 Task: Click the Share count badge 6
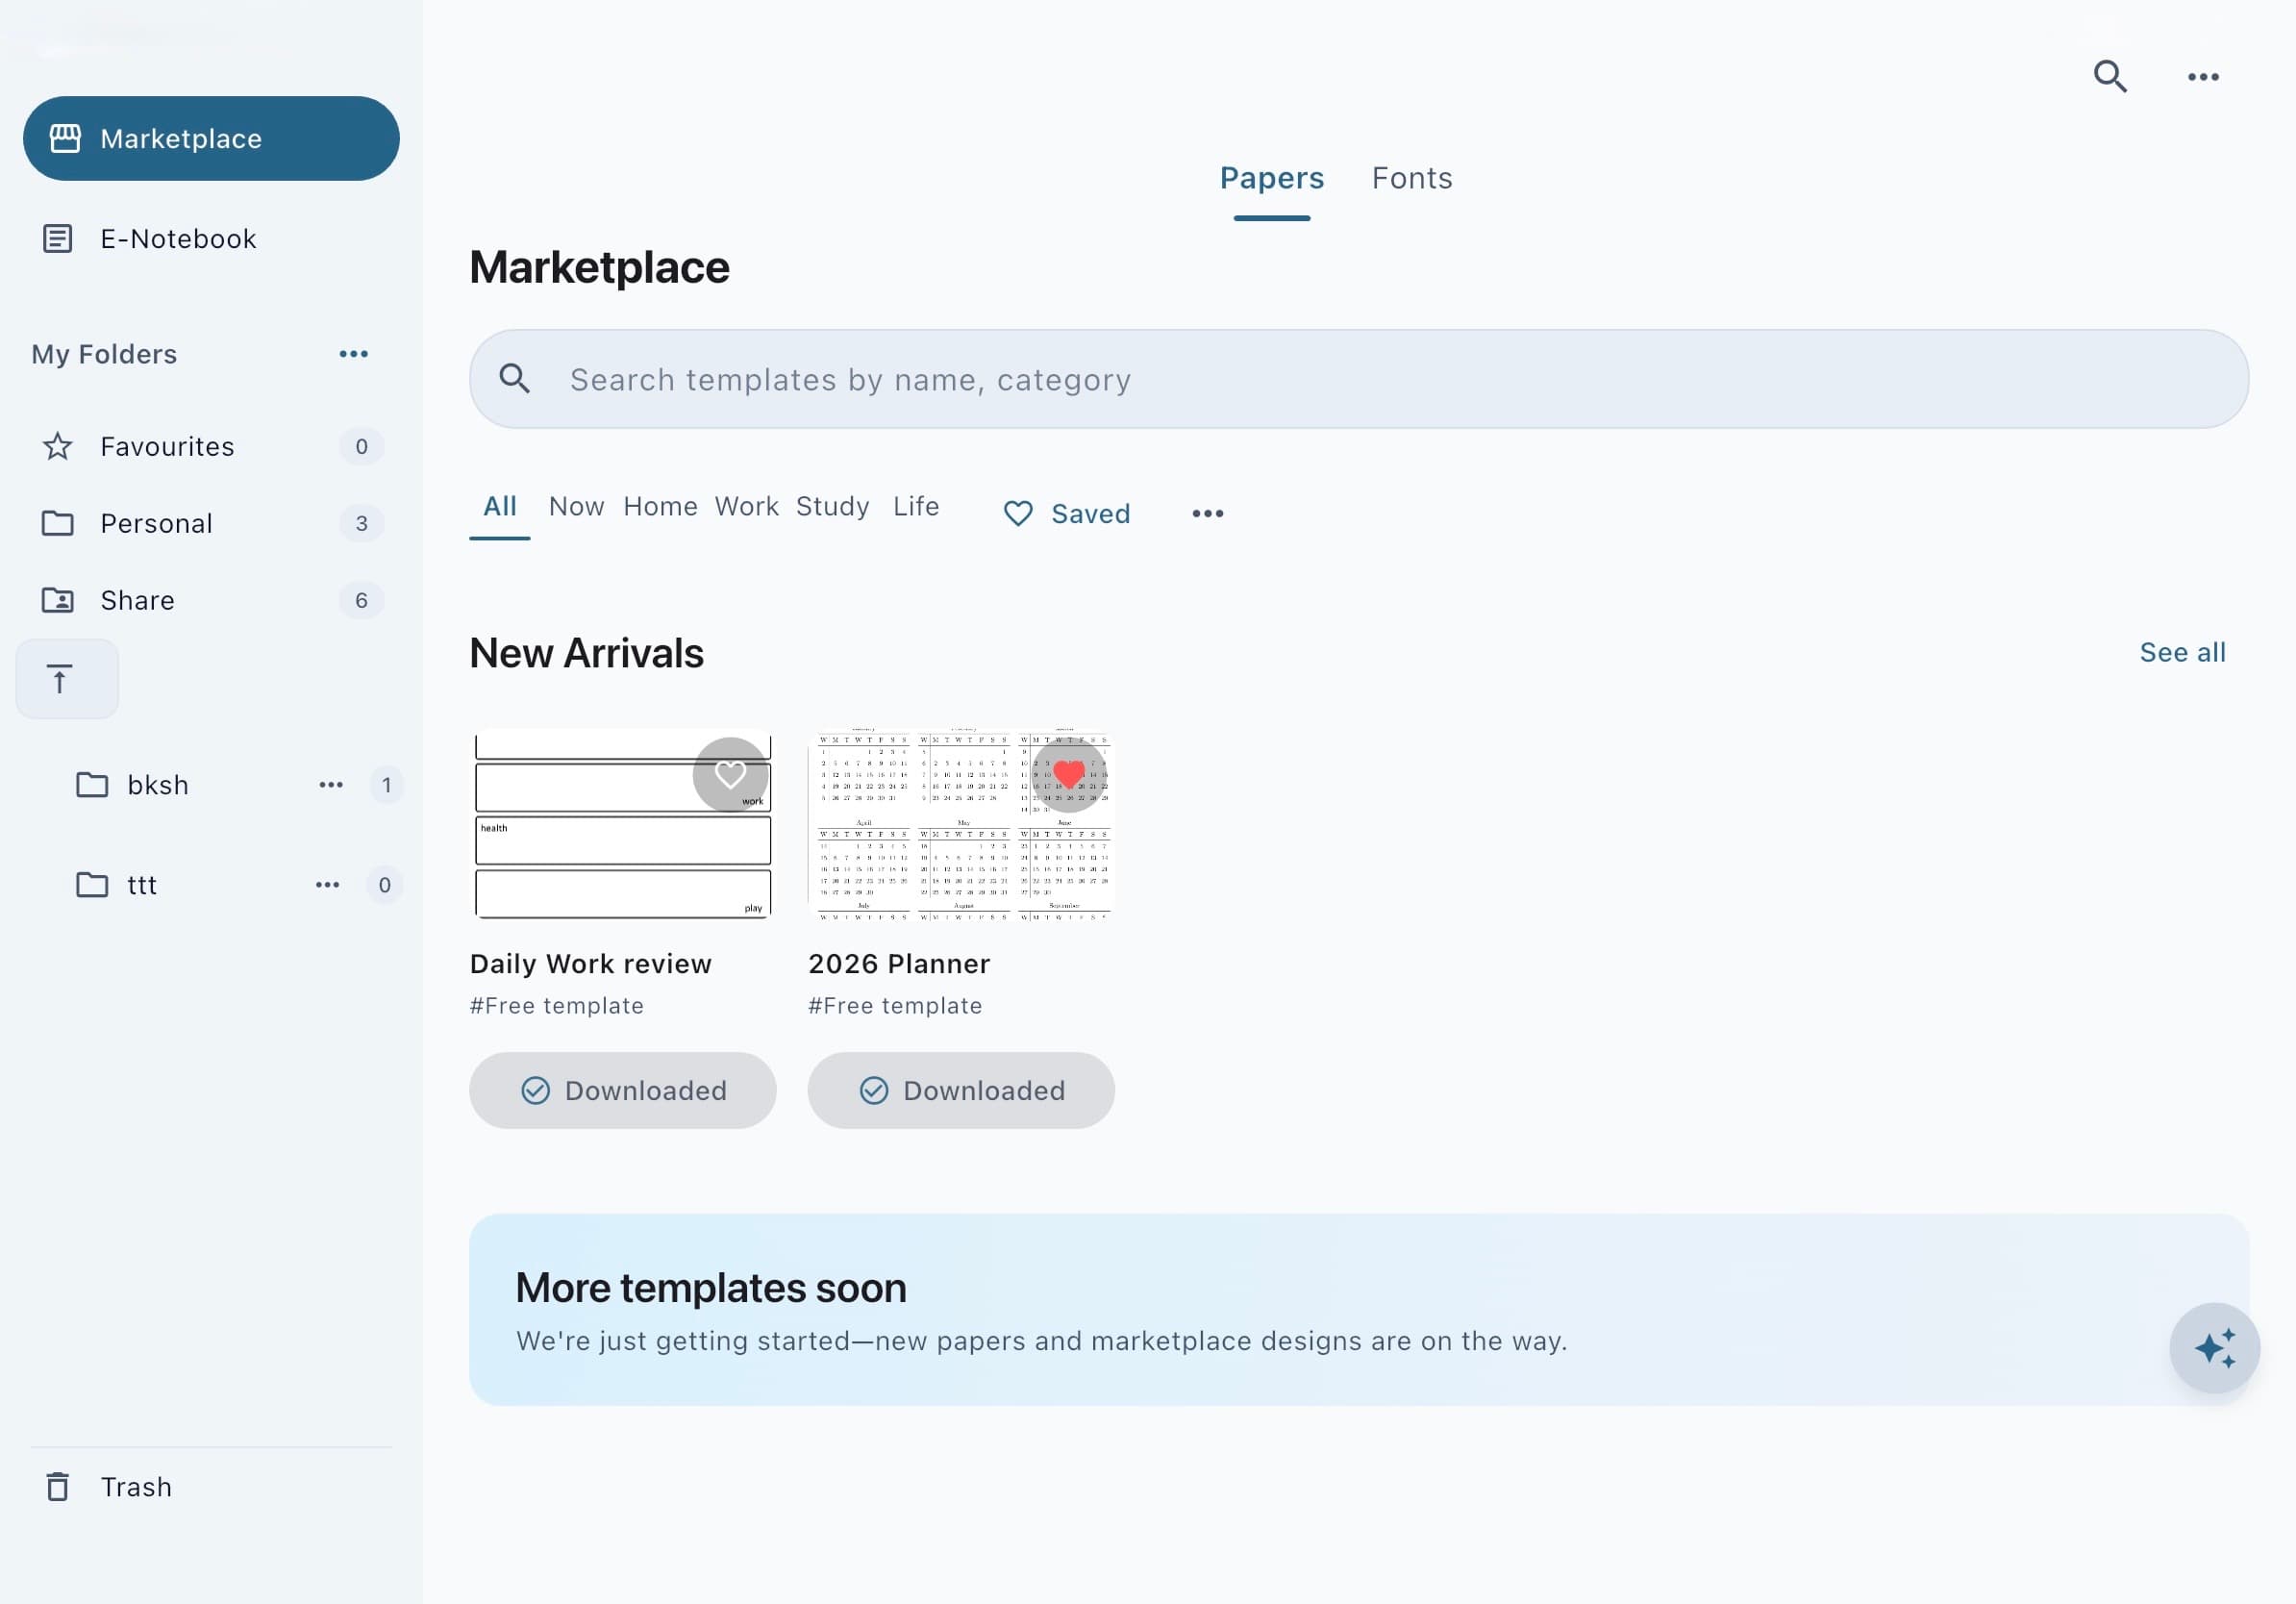[361, 600]
